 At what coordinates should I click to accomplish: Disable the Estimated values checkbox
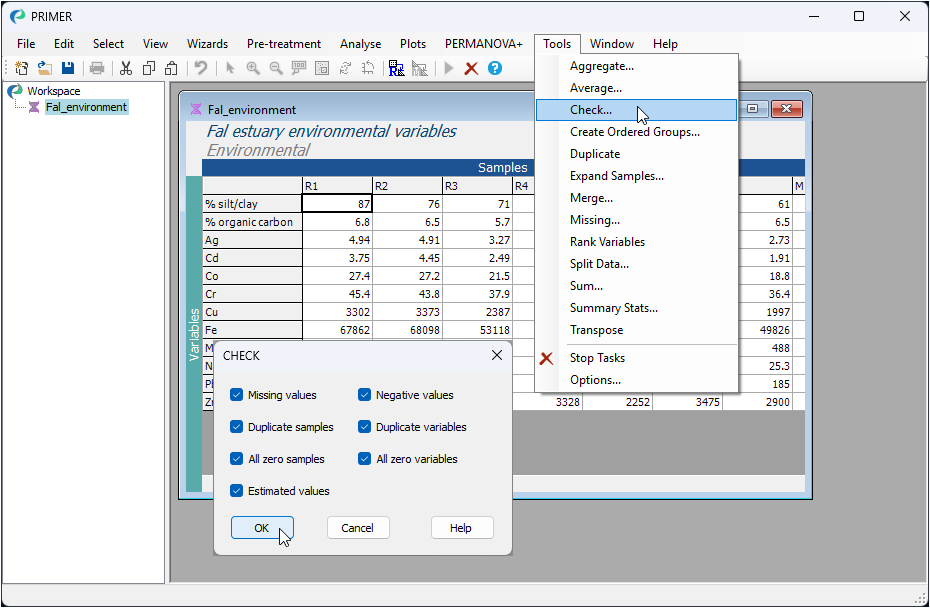coord(237,491)
